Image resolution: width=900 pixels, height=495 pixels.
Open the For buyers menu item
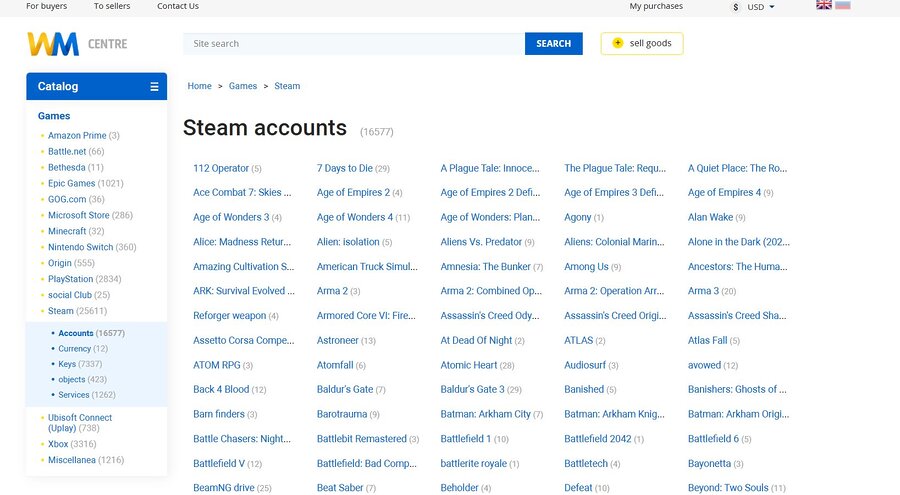47,6
